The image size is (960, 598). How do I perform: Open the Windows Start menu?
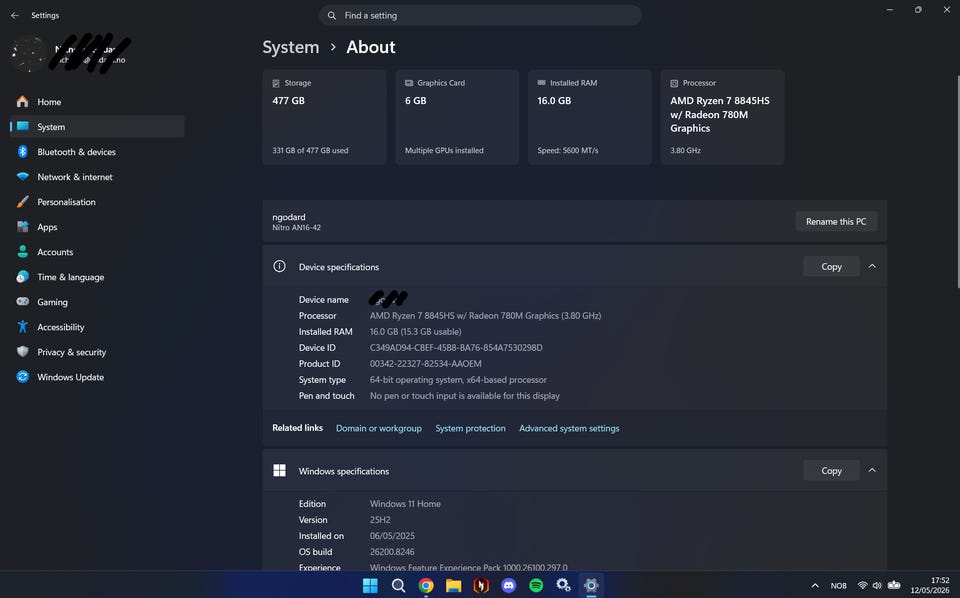click(370, 586)
